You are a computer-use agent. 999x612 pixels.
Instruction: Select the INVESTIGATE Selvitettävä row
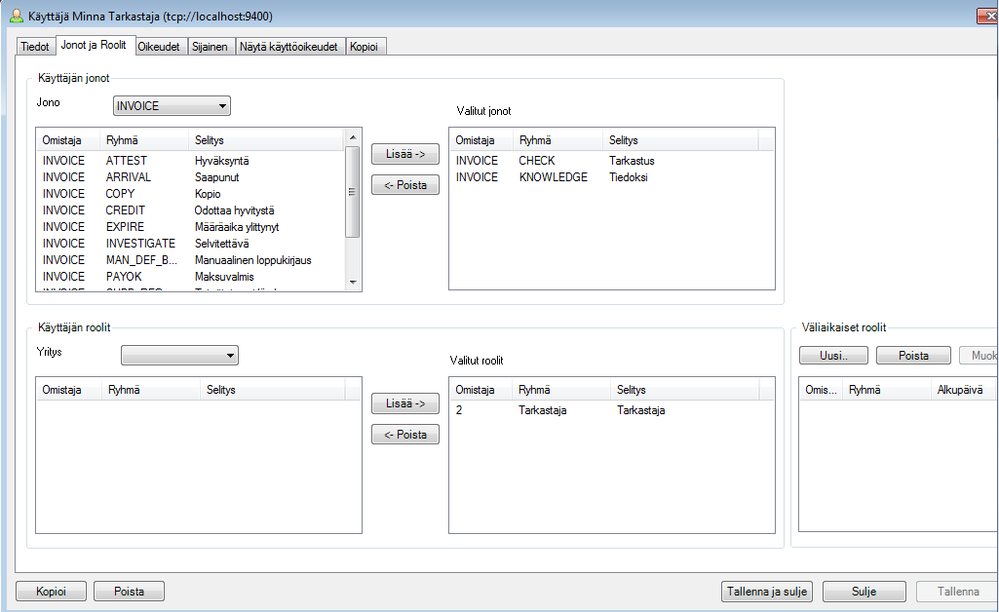(190, 244)
